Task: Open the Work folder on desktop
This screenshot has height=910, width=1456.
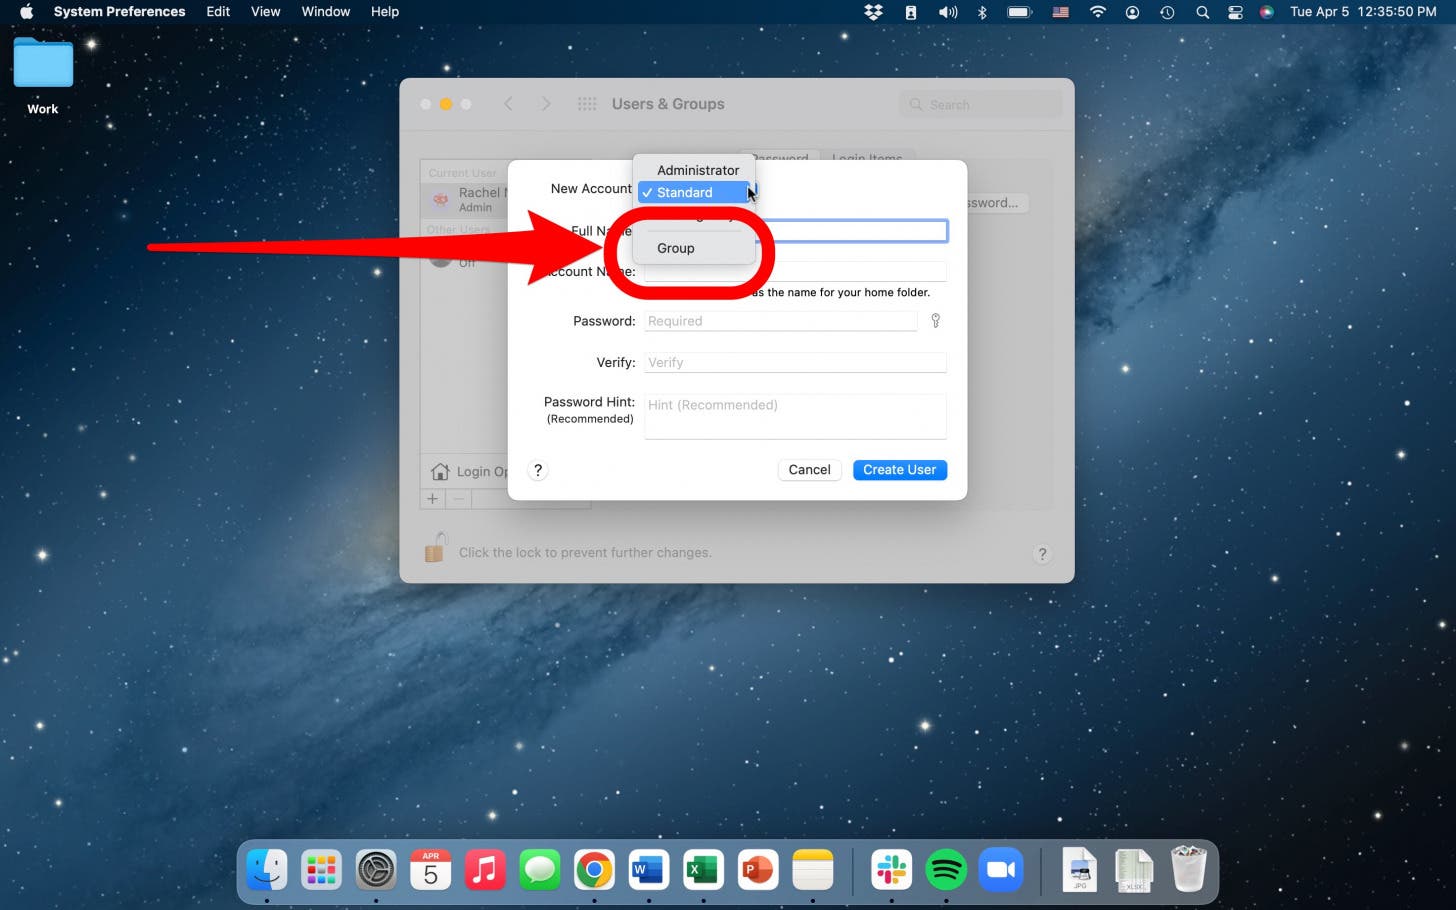Action: [x=43, y=76]
